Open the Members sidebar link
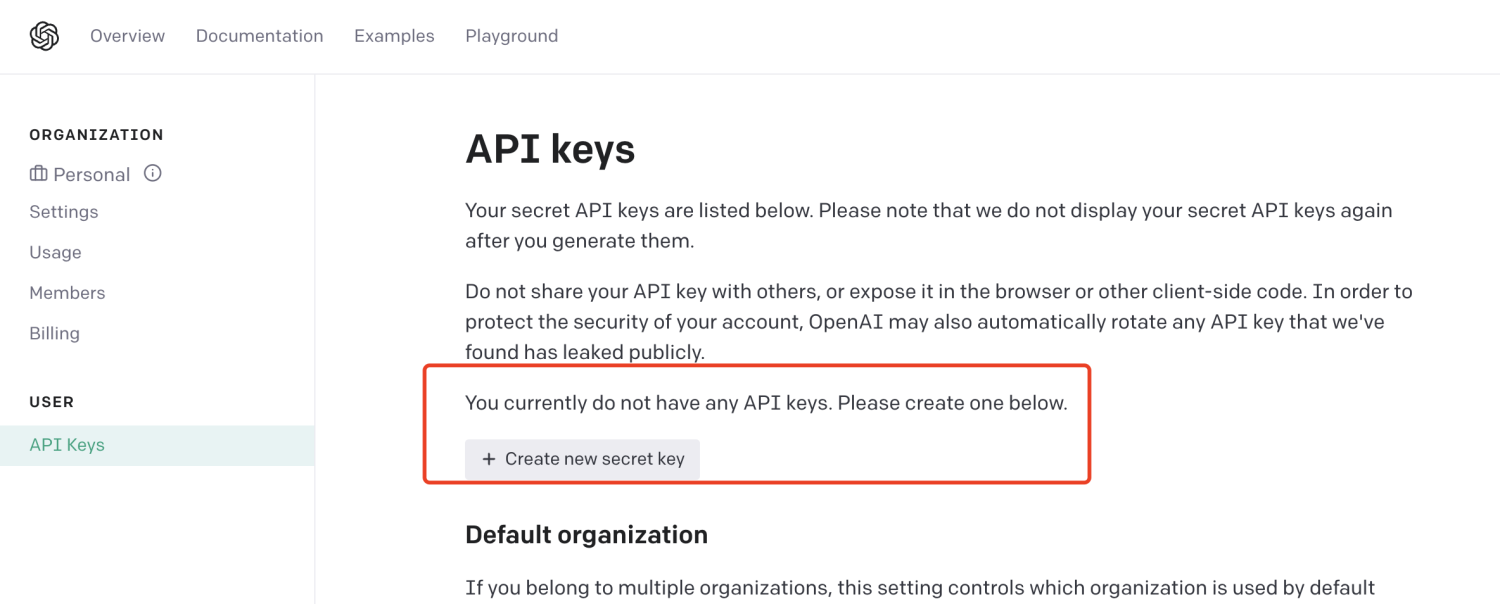The height and width of the screenshot is (604, 1500). click(67, 293)
